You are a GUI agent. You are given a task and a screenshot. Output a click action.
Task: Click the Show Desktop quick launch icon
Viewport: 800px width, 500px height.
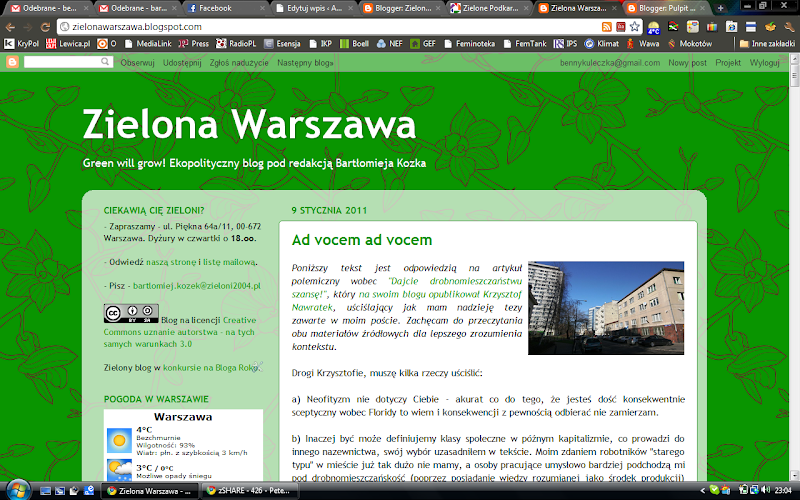[45, 491]
